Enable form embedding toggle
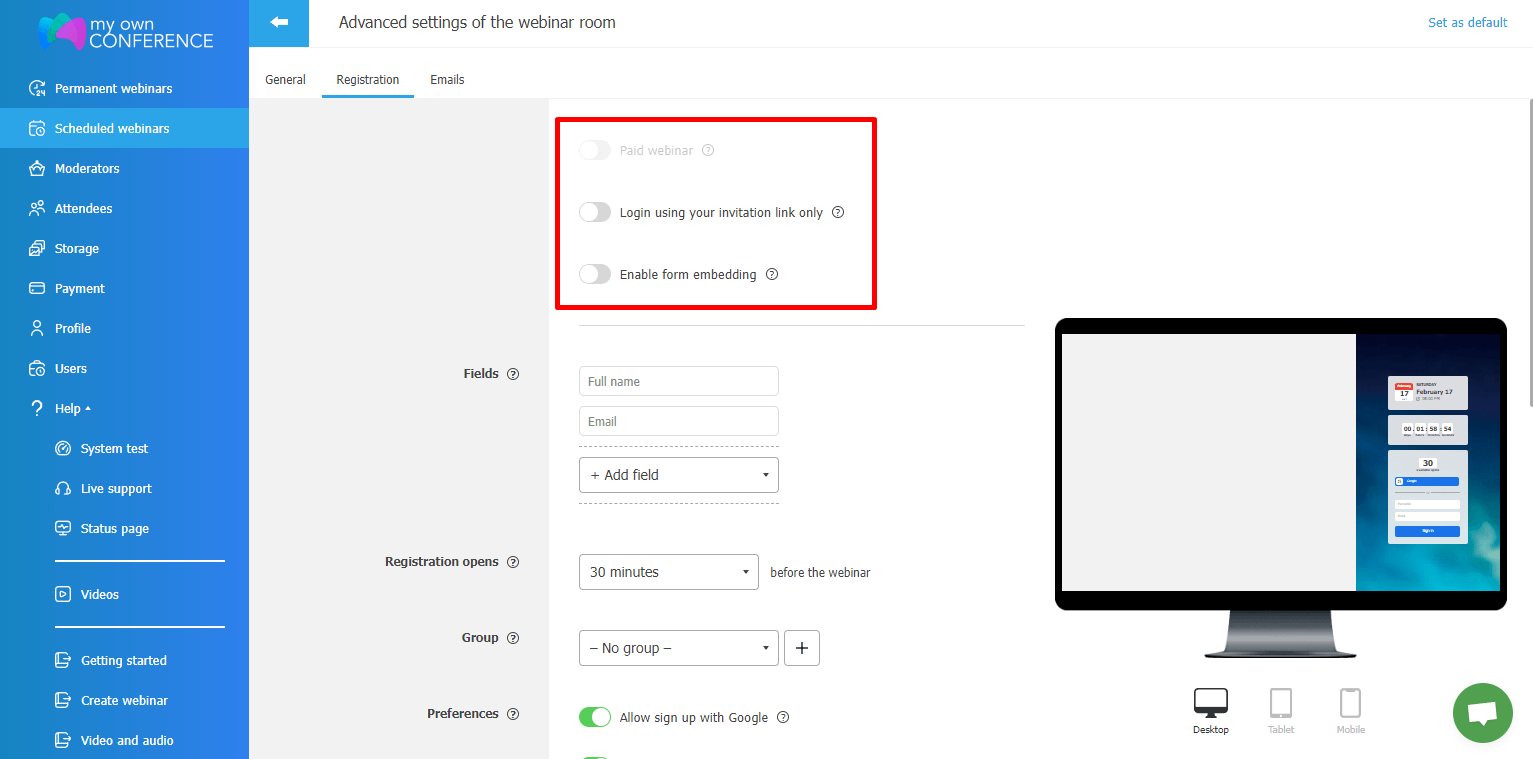Screen dimensions: 1533x759 595,274
